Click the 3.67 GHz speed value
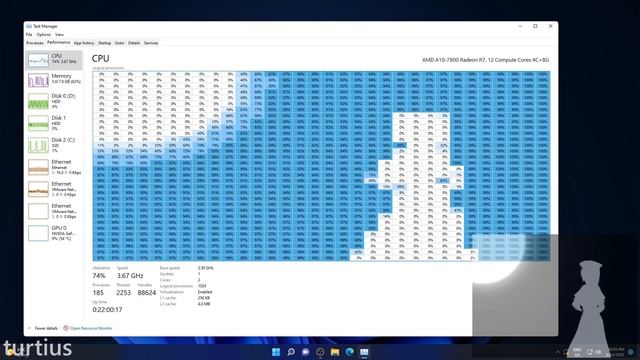The image size is (640, 360). (130, 276)
